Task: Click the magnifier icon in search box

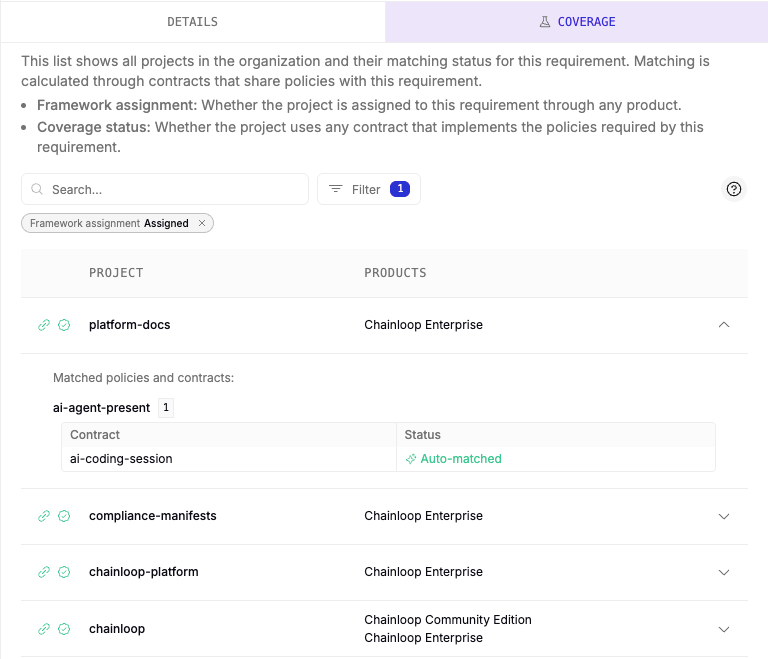Action: [x=37, y=189]
